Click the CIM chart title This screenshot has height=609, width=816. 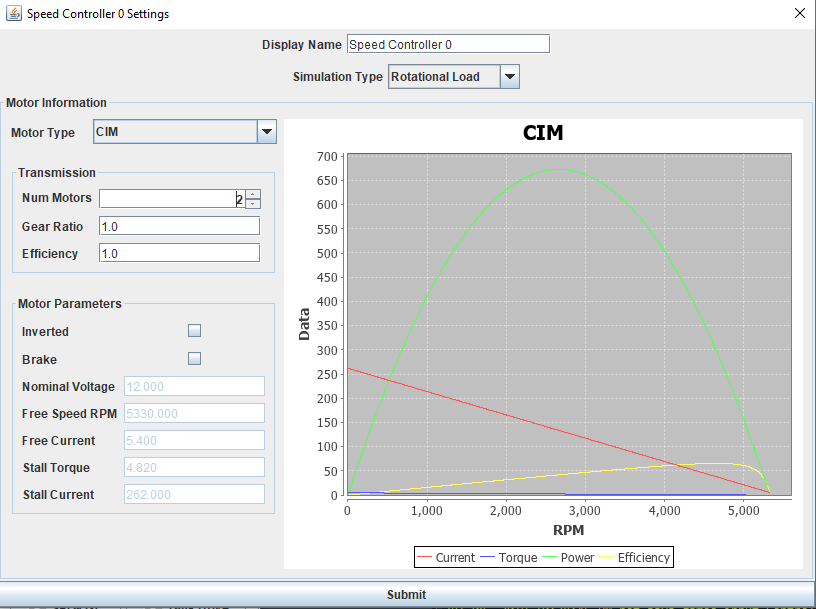[x=543, y=133]
